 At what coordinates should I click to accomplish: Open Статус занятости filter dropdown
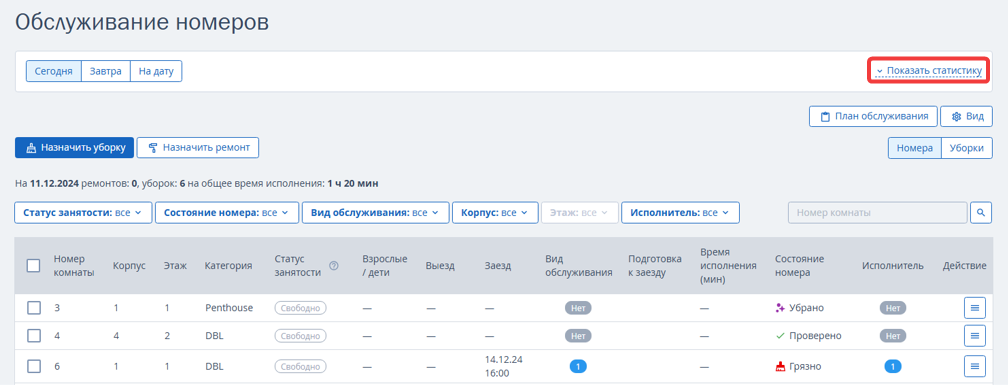[x=83, y=213]
